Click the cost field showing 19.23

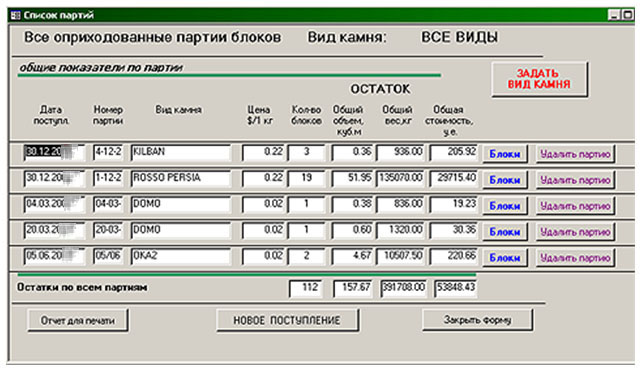tap(453, 204)
